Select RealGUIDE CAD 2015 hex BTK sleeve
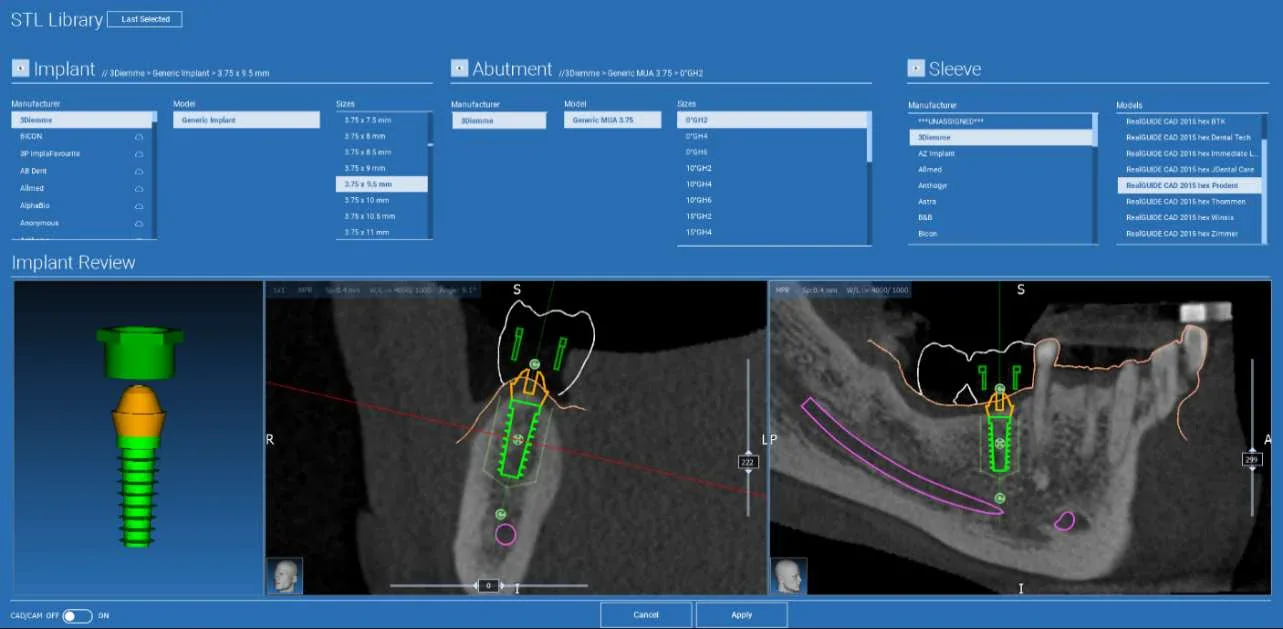 coord(1188,121)
